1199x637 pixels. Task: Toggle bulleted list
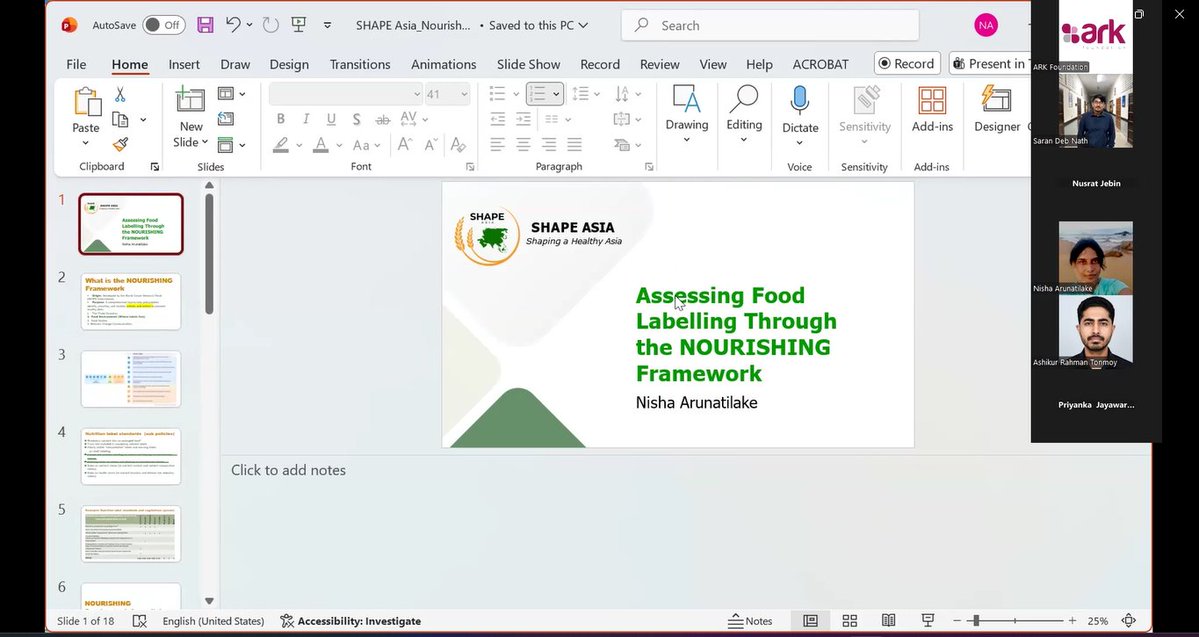click(x=498, y=94)
